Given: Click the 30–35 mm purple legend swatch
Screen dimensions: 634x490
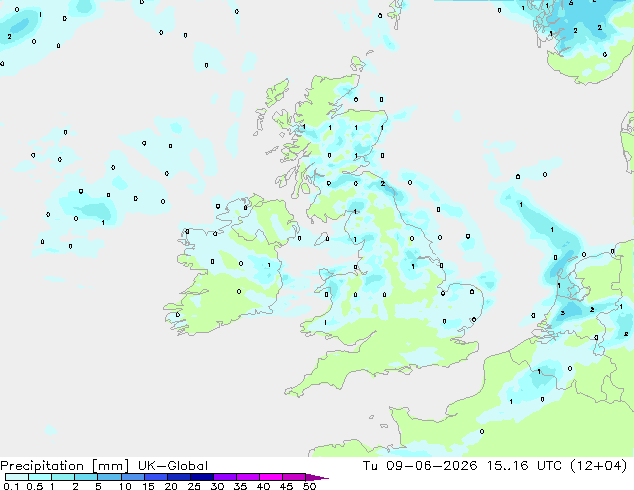Looking at the screenshot, I should 225,477.
